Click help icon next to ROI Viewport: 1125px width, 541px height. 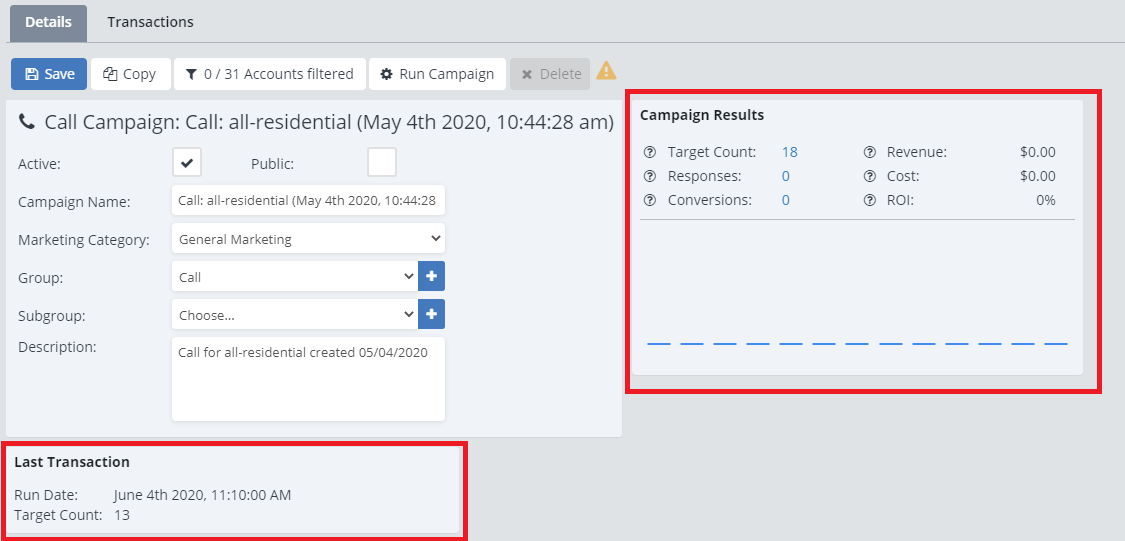(x=869, y=200)
